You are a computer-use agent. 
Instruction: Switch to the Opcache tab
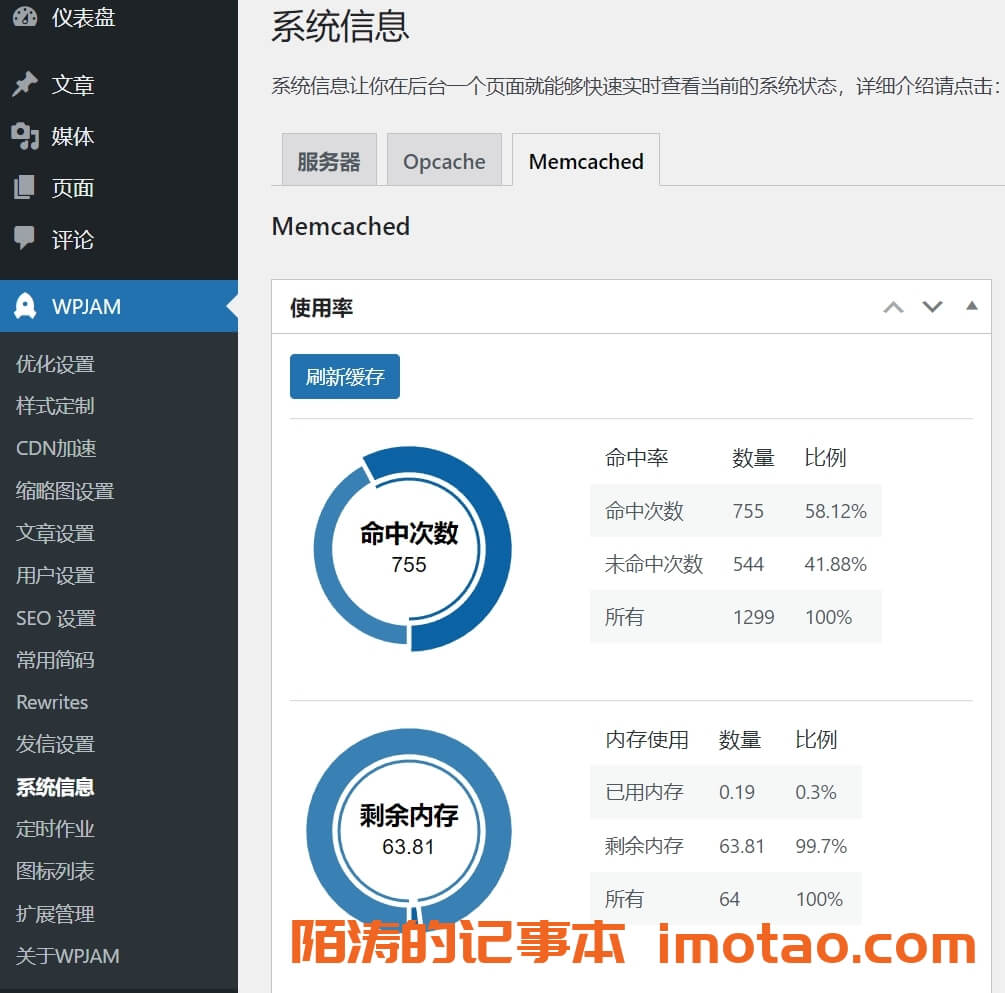444,161
